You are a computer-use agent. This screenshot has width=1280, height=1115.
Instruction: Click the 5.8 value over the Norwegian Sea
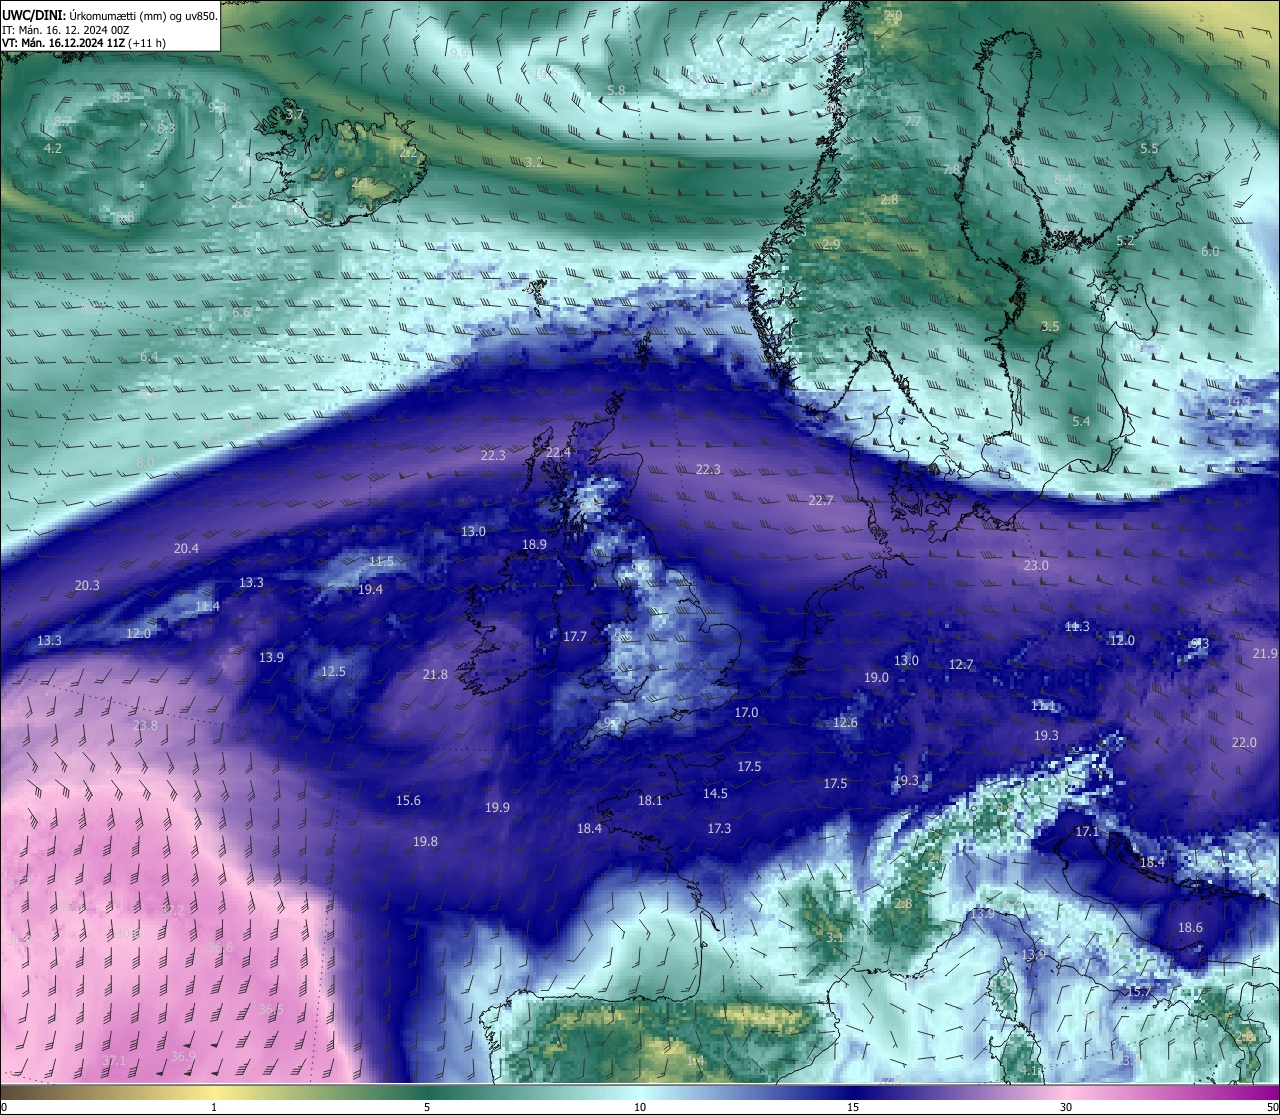pos(616,89)
